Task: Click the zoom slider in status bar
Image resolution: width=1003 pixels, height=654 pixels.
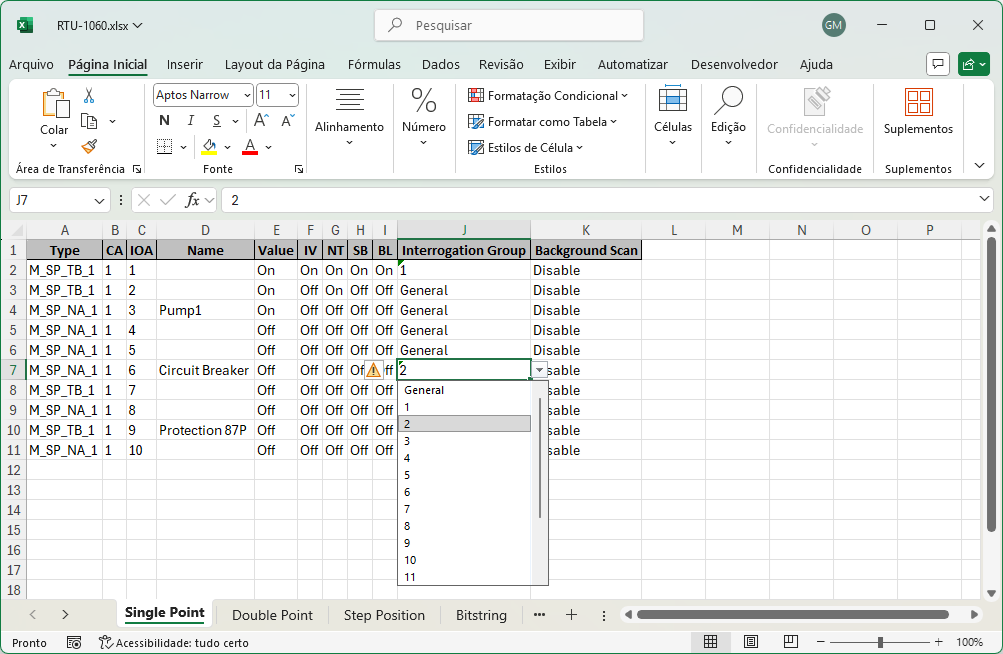Action: pos(880,642)
